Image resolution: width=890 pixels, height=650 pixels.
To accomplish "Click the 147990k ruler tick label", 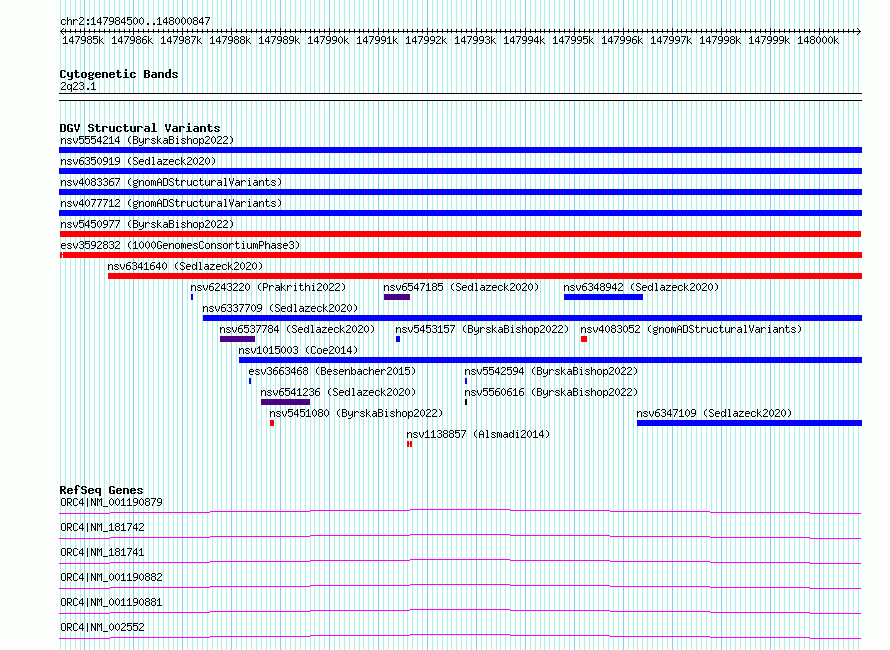I will click(x=328, y=40).
